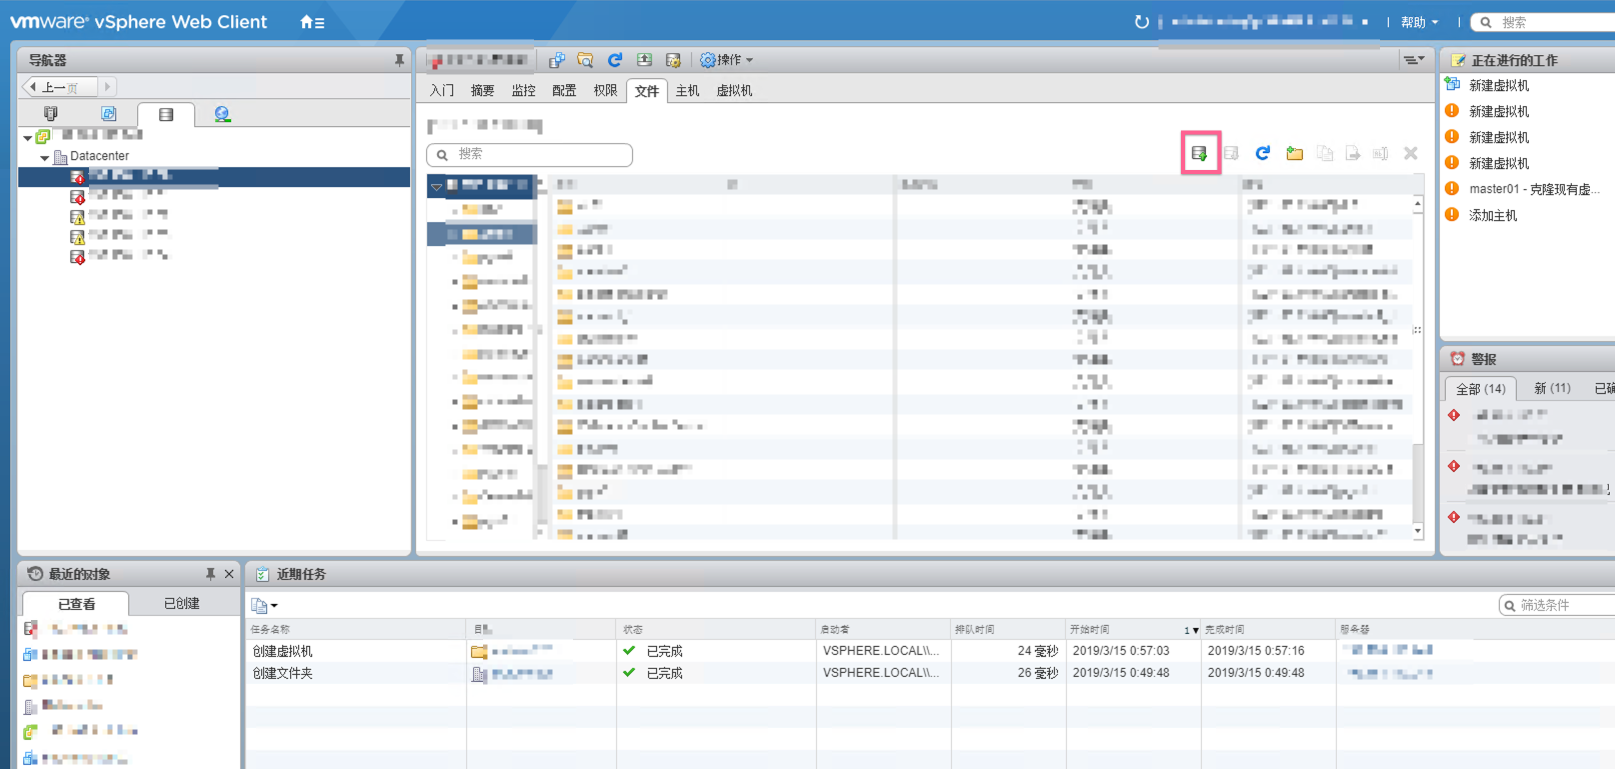The height and width of the screenshot is (769, 1615).
Task: Open the recent tasks export dropdown
Action: pyautogui.click(x=264, y=605)
